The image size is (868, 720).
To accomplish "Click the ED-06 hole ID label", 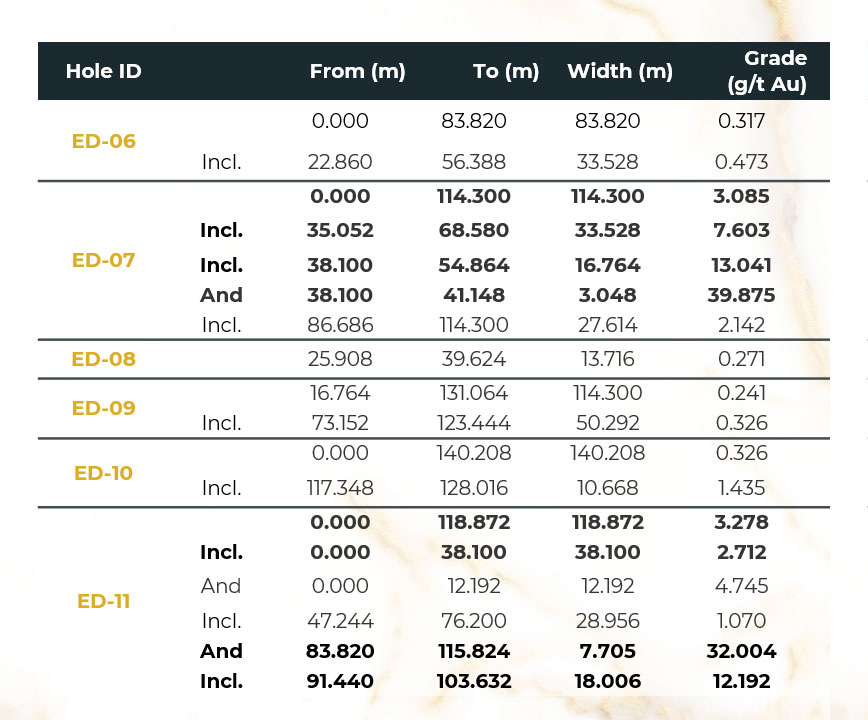I will (x=103, y=141).
